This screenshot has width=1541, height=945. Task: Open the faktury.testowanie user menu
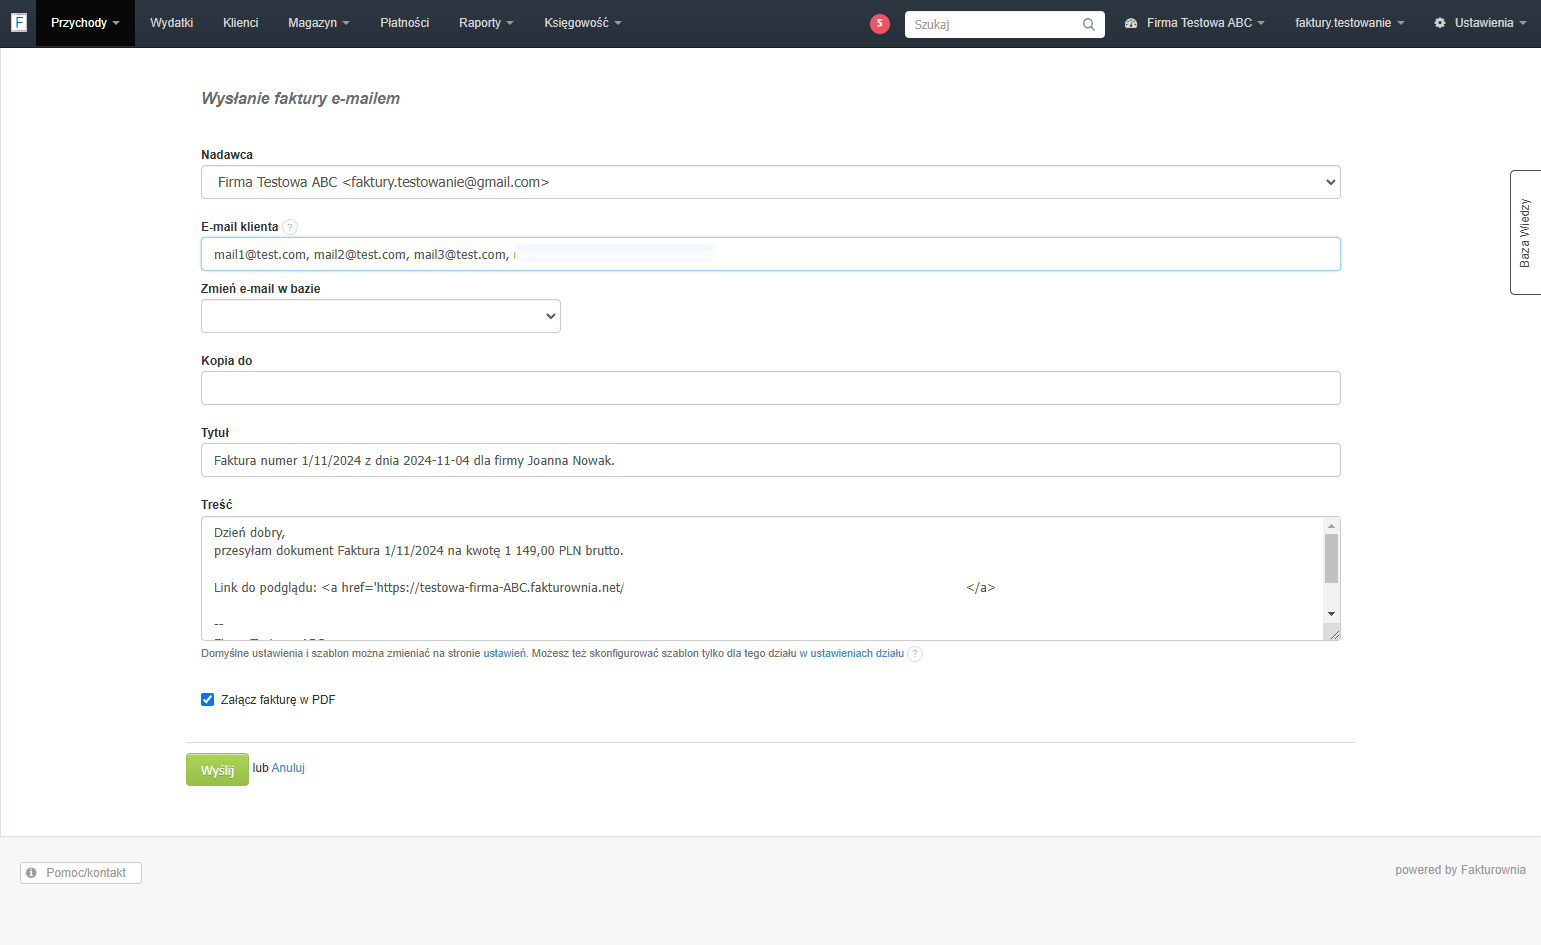(x=1349, y=23)
